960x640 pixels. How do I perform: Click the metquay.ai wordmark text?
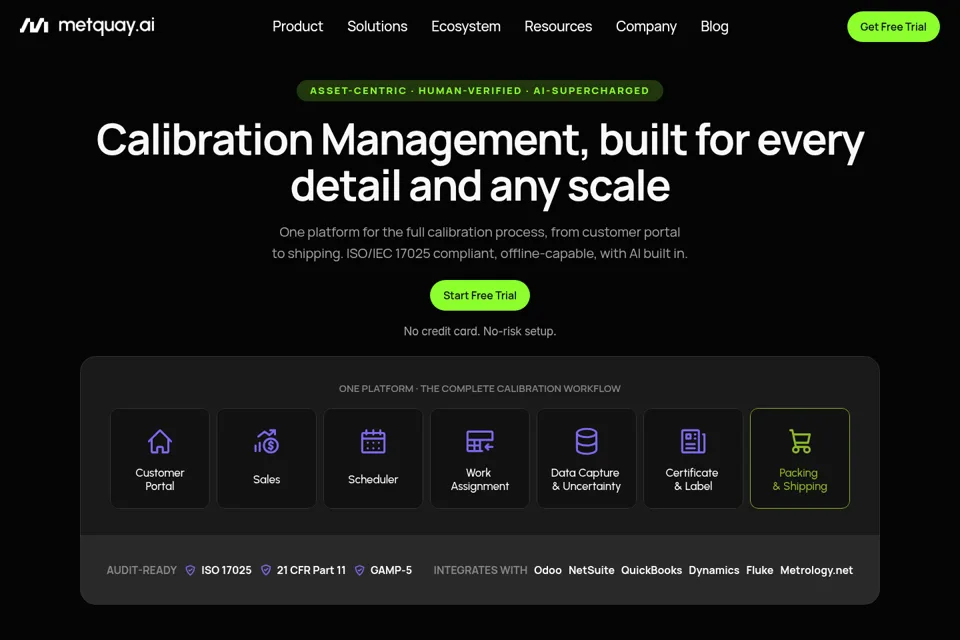click(107, 26)
